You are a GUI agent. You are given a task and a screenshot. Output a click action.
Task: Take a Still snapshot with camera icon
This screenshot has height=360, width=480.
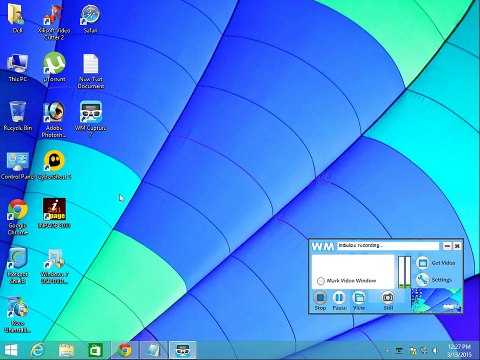point(388,301)
